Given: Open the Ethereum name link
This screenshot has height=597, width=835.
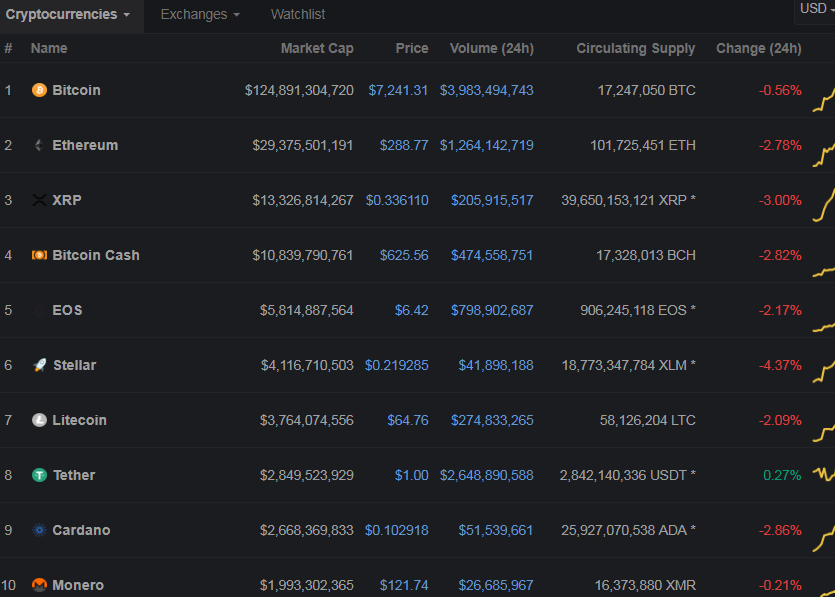Looking at the screenshot, I should [85, 145].
